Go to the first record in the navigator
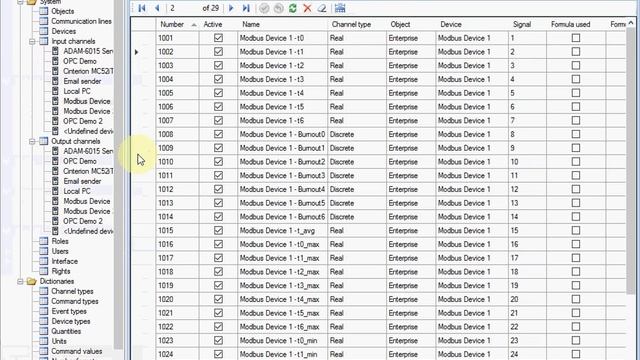Screen dimensions: 640x360 click(x=142, y=8)
